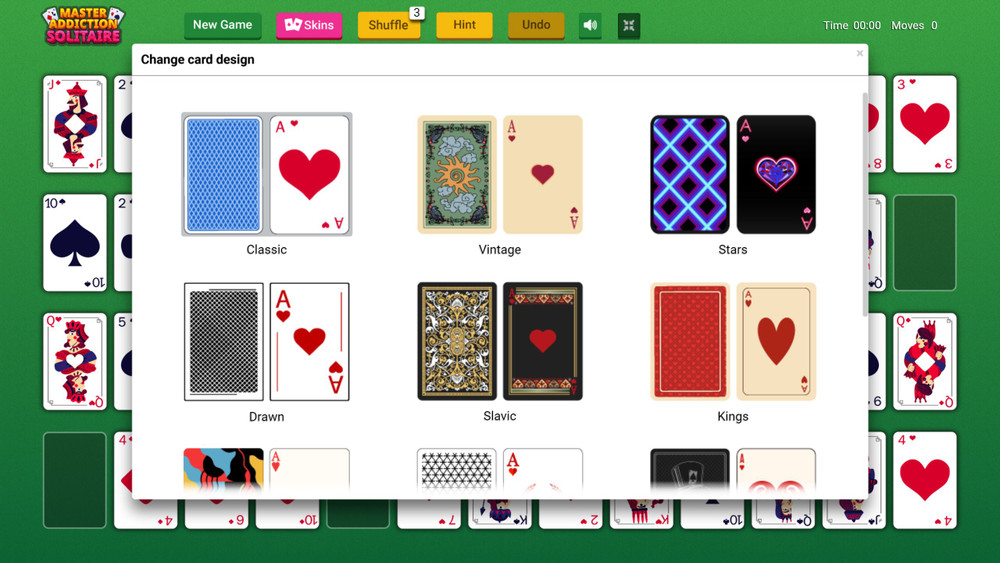Click the Master Addiction Solitaire logo

(x=84, y=26)
